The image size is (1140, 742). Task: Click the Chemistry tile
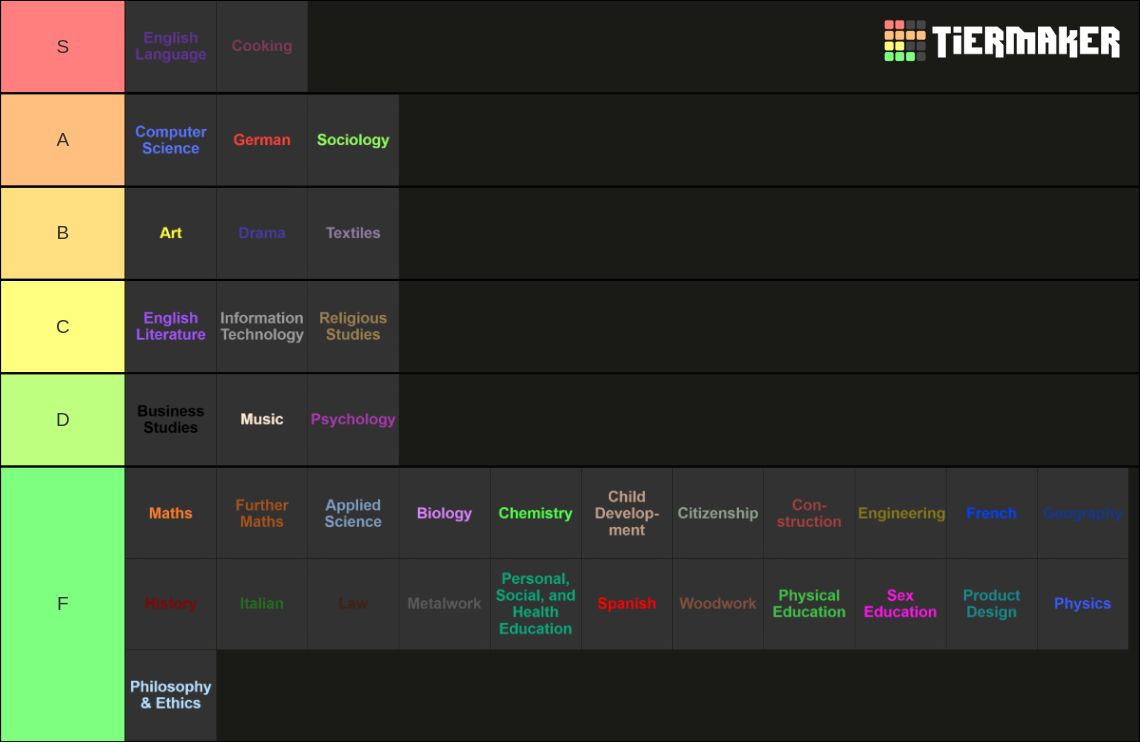535,513
